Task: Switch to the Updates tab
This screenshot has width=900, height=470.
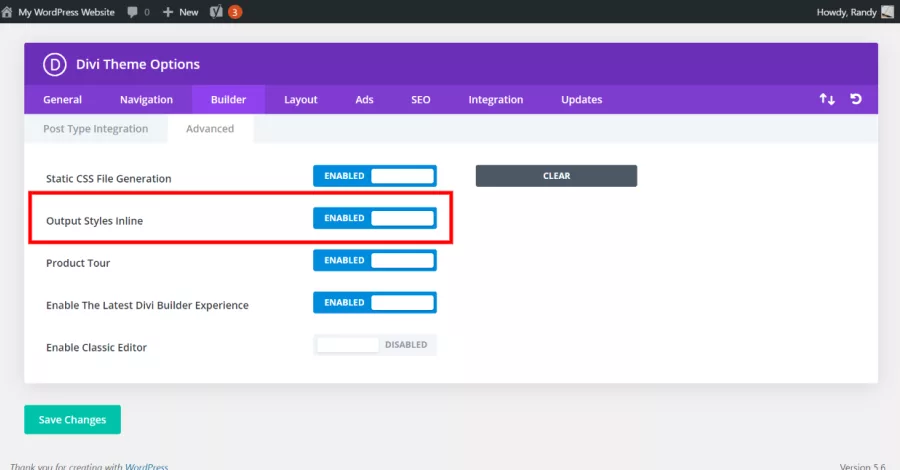Action: point(581,99)
